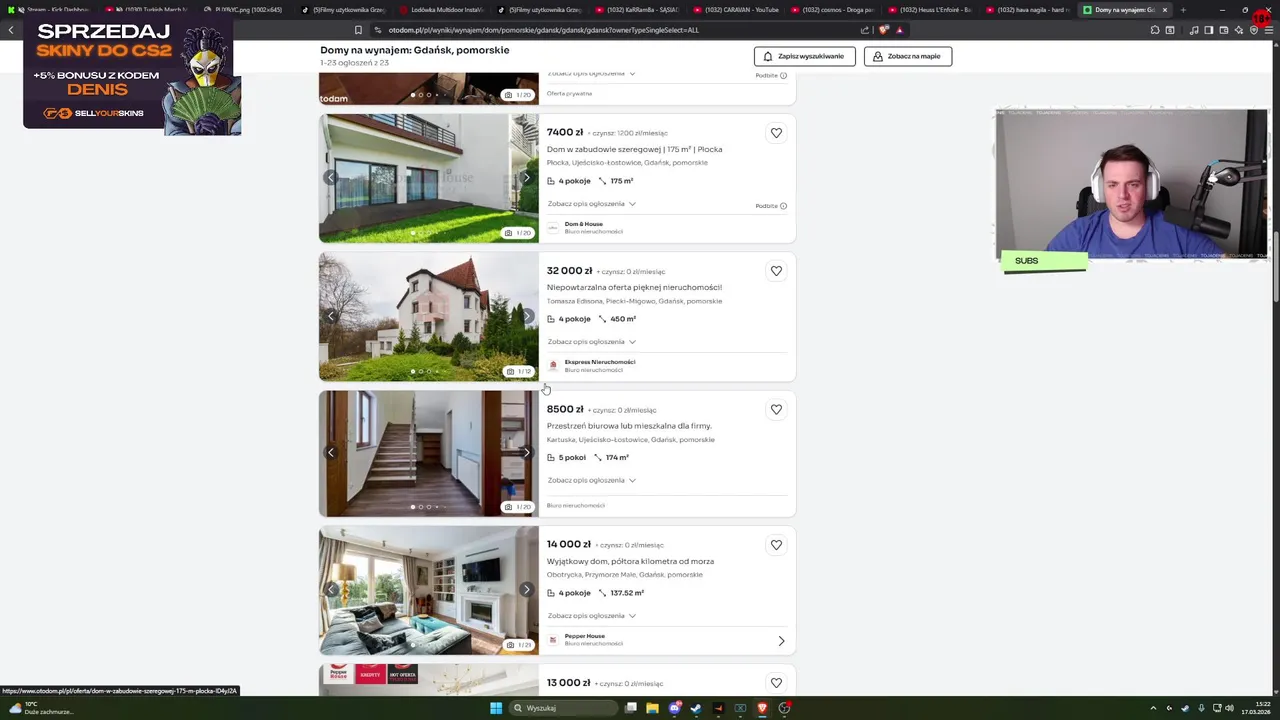1280x720 pixels.
Task: Previous photo arrow on 32 000 zł villa
Action: (331, 316)
